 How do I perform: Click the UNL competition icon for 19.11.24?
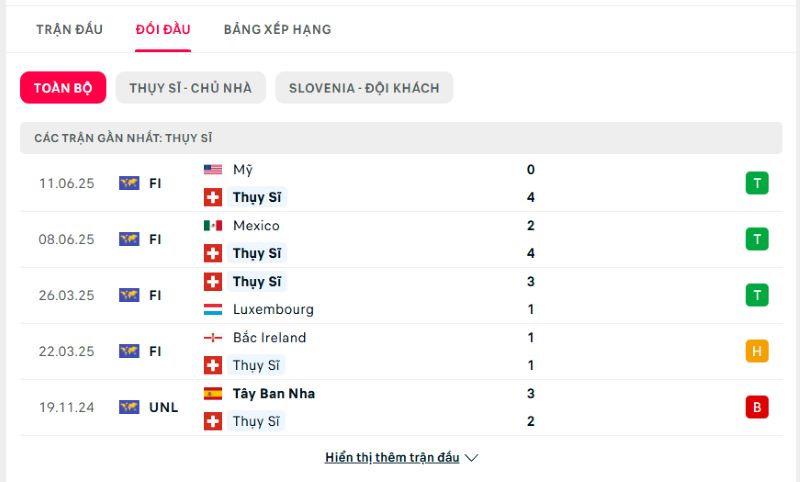point(129,407)
